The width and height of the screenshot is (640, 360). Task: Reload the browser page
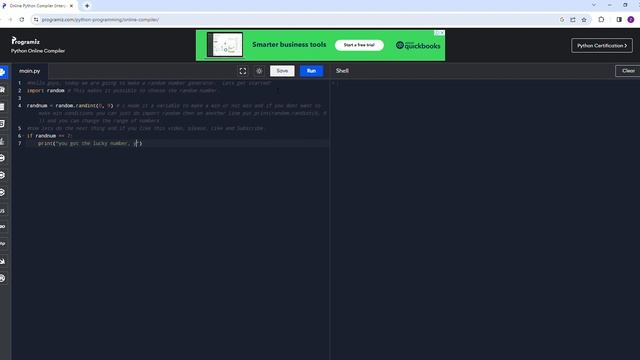(x=22, y=20)
